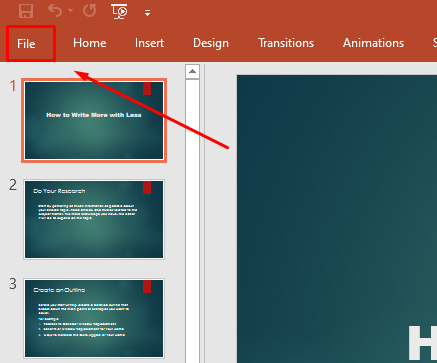Click the slide panel scroll up arrow
The width and height of the screenshot is (437, 363).
(x=192, y=71)
